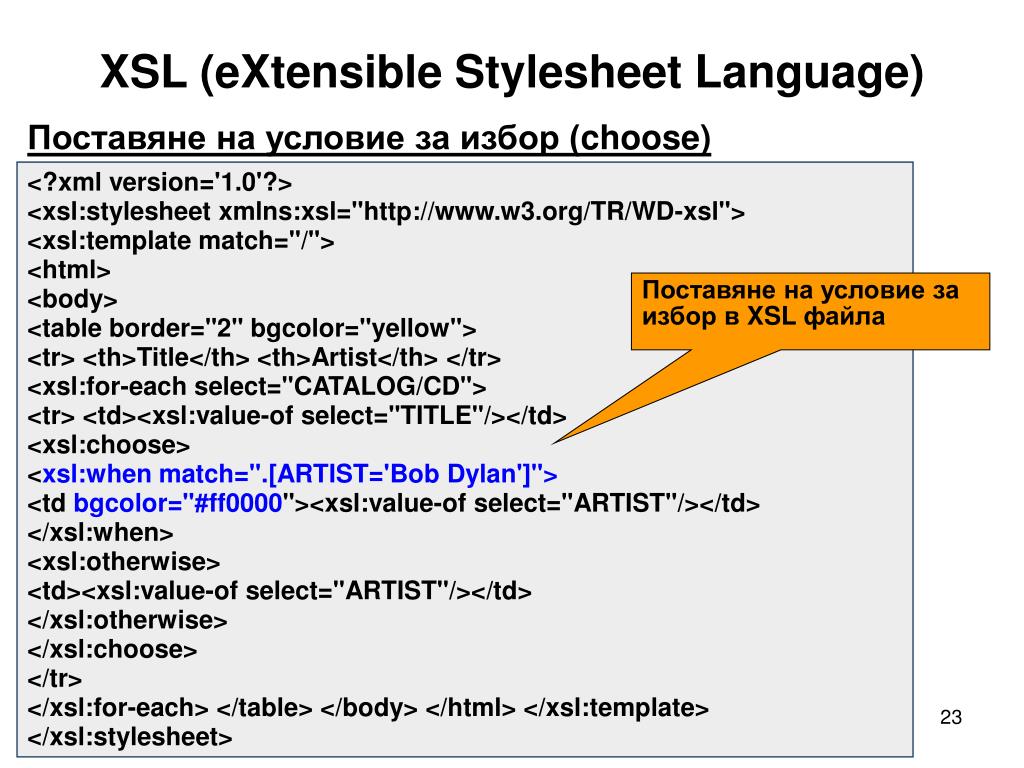Click the </xsl:otherwise> closing line
1024x768 pixels.
(127, 620)
